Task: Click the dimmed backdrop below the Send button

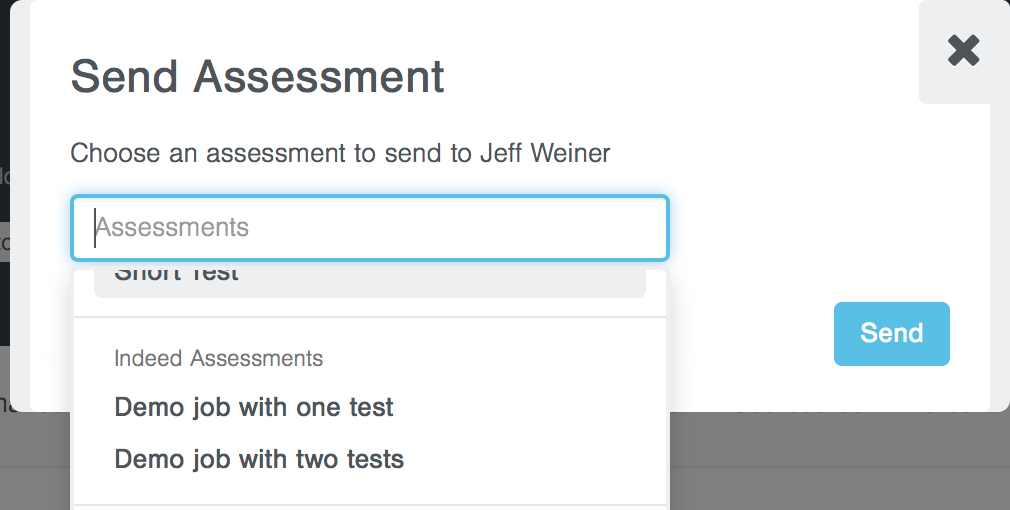Action: [890, 460]
